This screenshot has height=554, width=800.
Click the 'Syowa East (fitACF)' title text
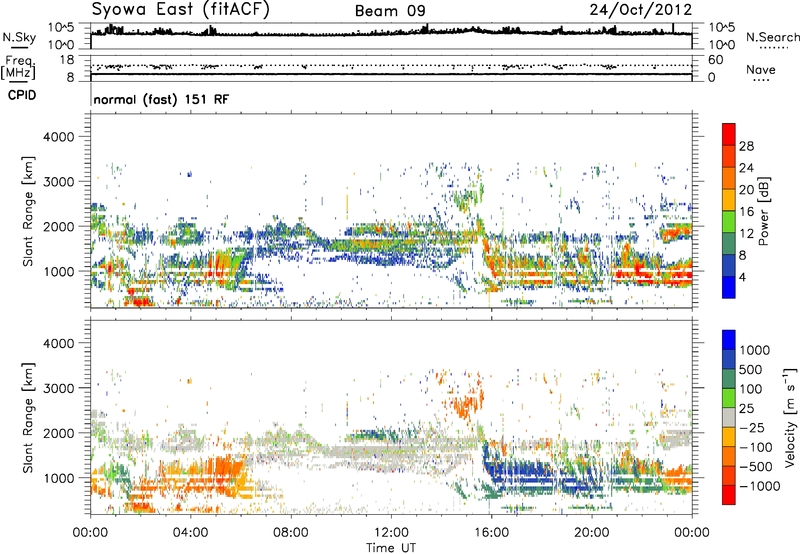(x=180, y=10)
